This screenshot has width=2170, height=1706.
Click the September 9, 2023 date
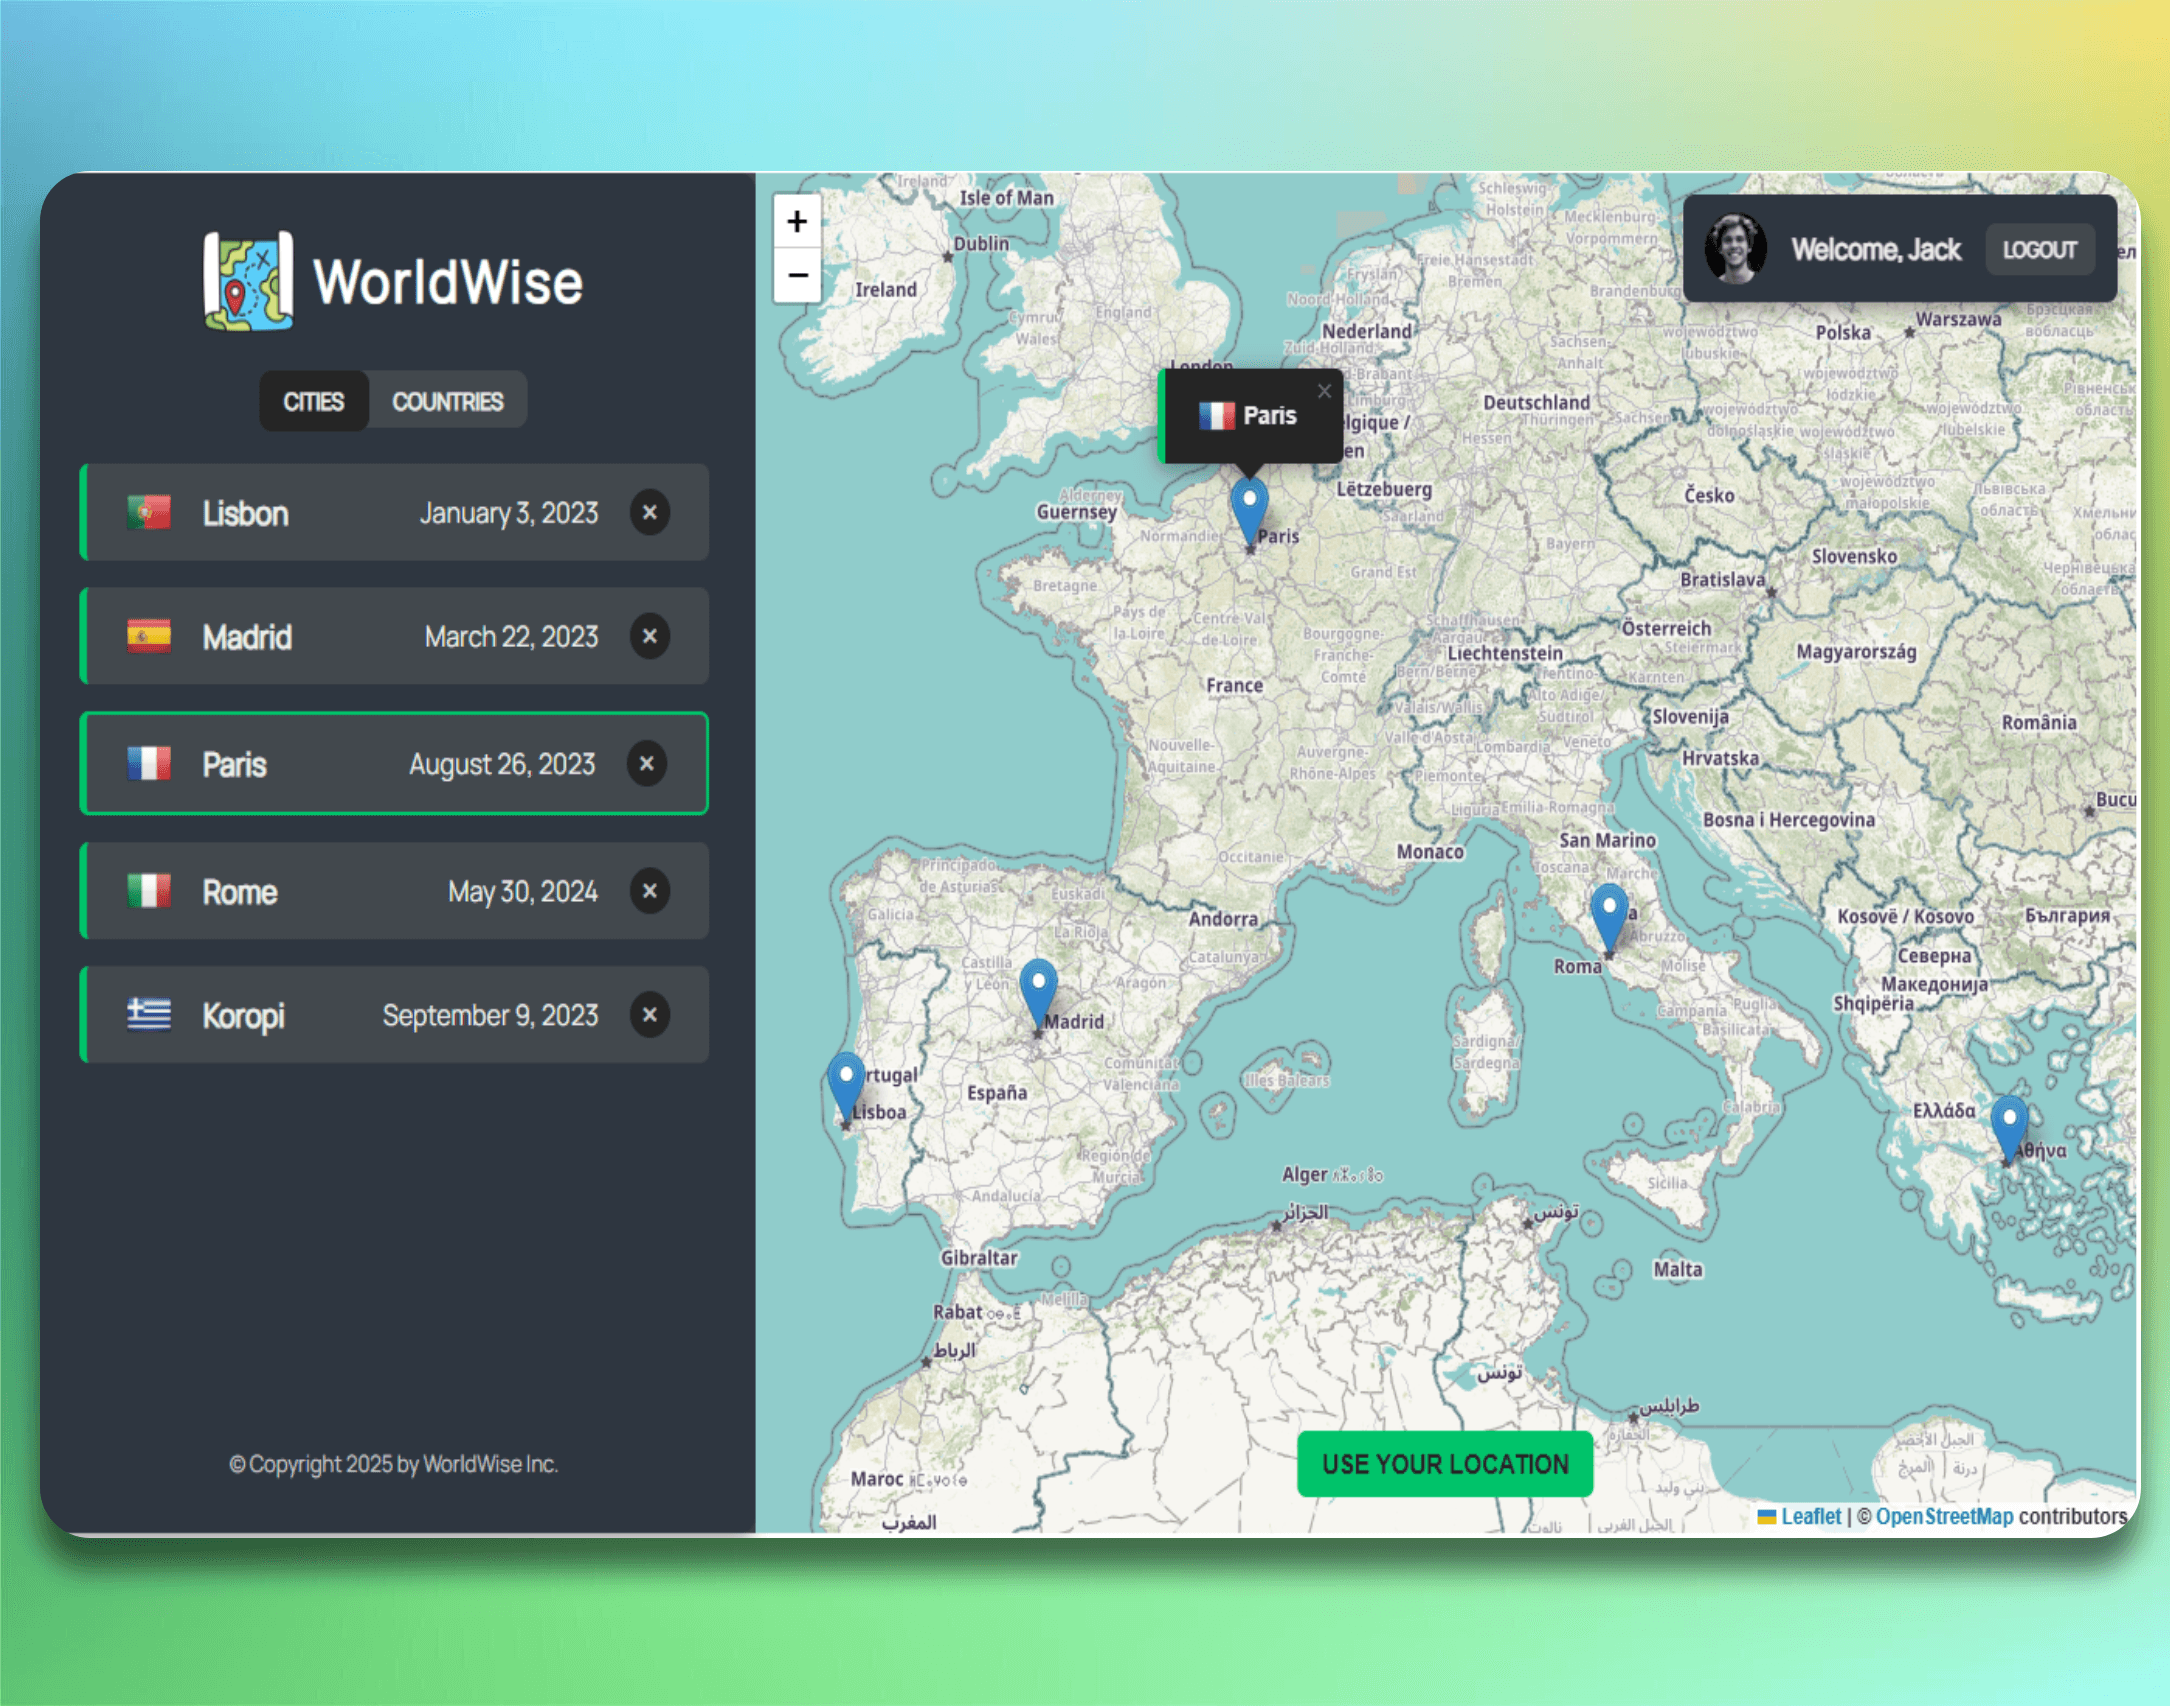pyautogui.click(x=490, y=1016)
